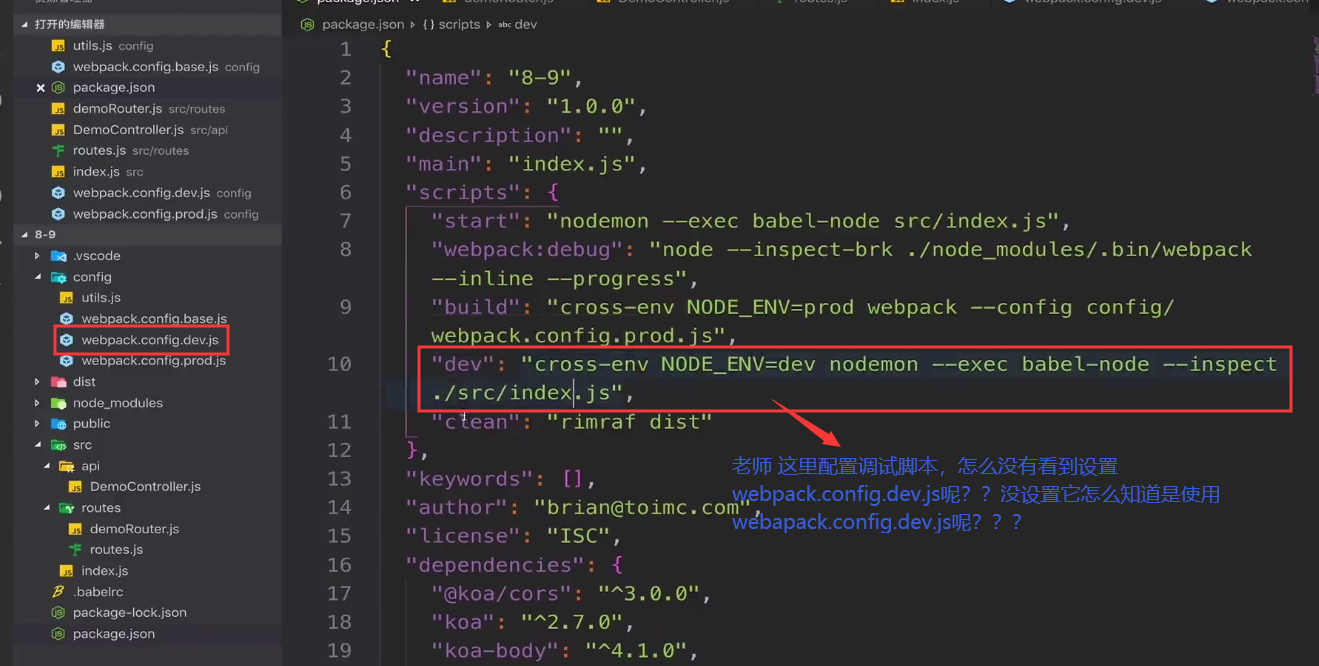Click JS icon of demoRouter.js under routes folder
The height and width of the screenshot is (666, 1319).
(x=75, y=529)
